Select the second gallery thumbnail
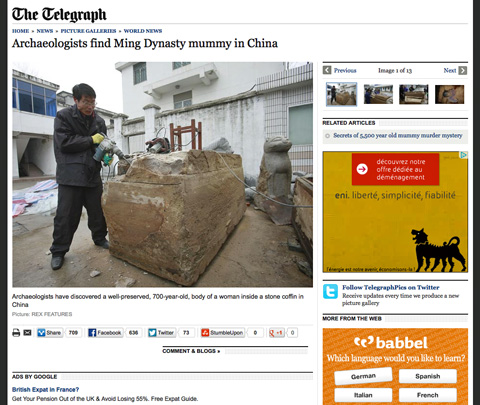 click(x=378, y=94)
